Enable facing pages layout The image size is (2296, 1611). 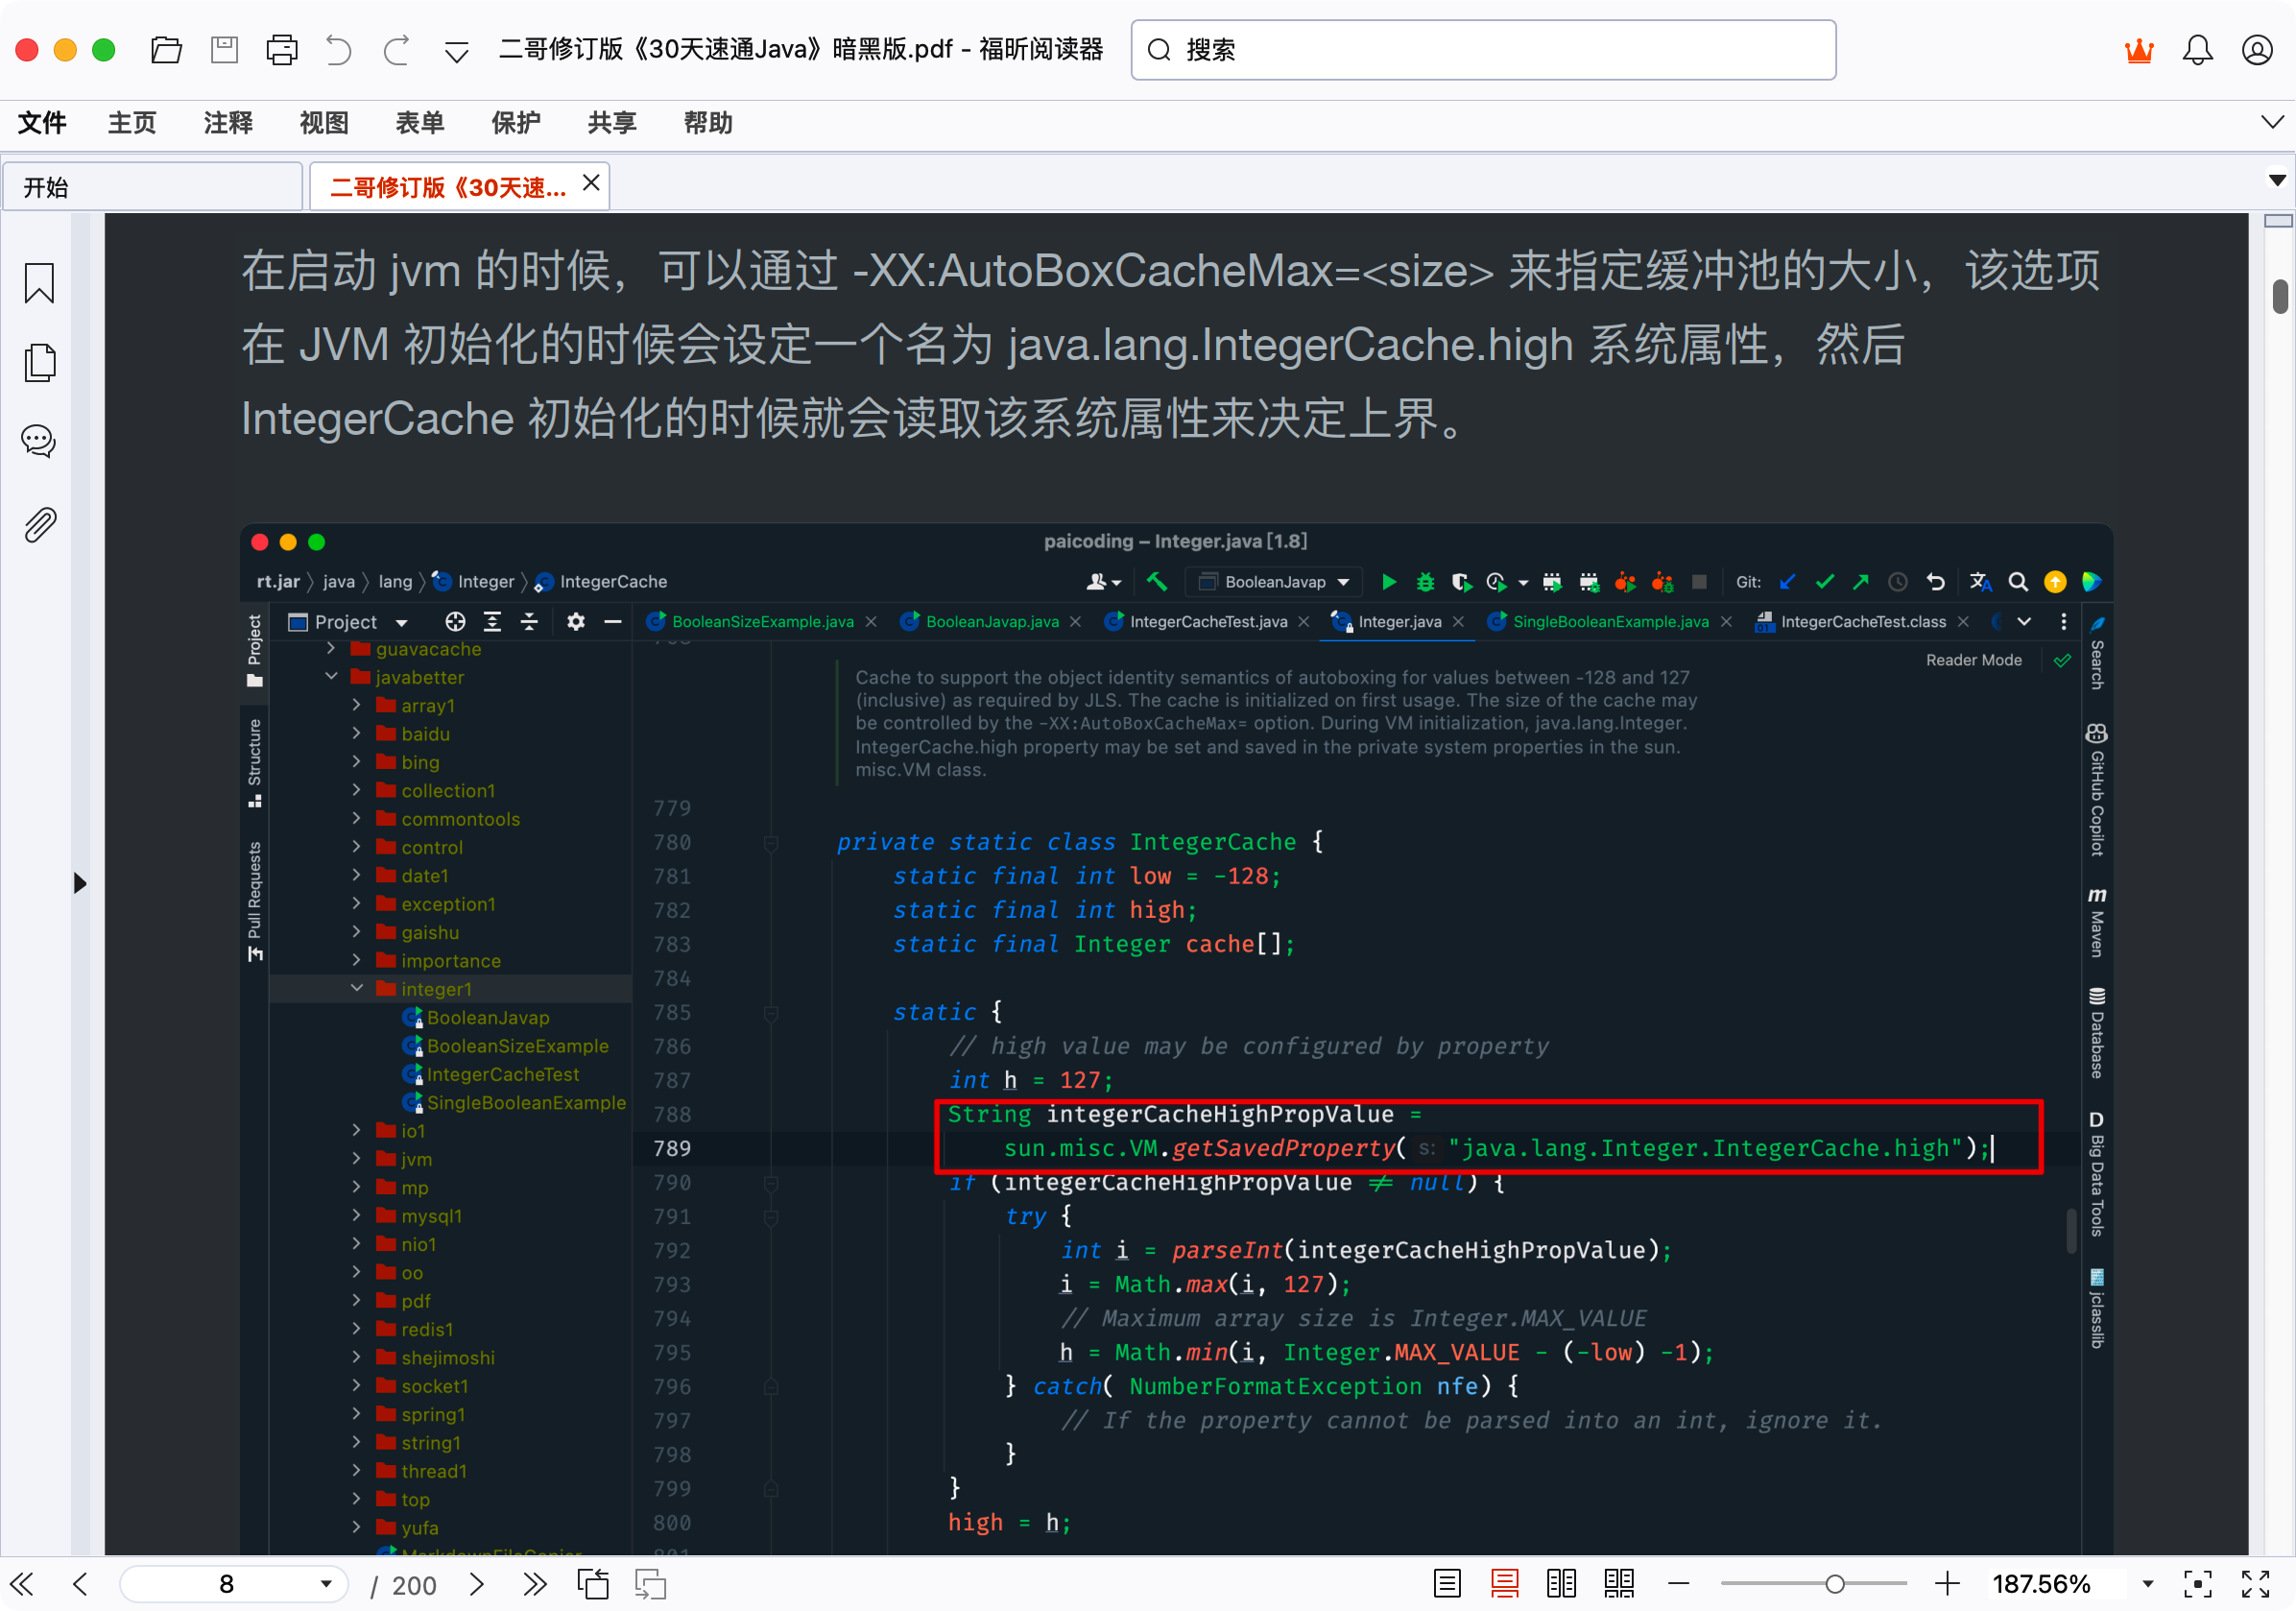[x=1560, y=1583]
